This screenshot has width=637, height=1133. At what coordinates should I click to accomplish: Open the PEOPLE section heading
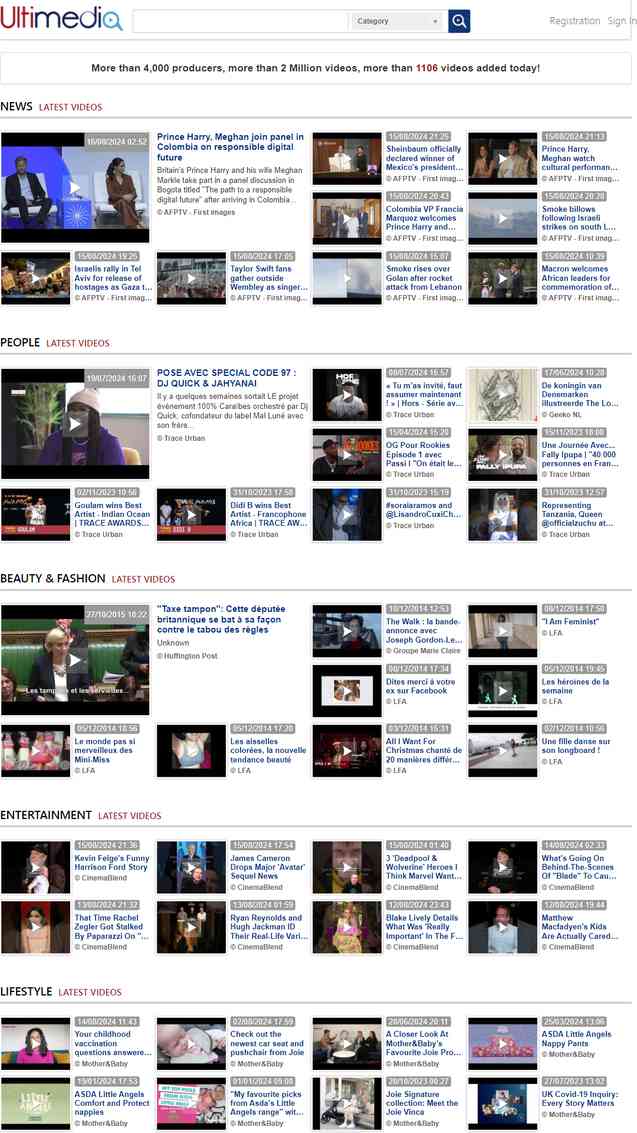pos(20,343)
